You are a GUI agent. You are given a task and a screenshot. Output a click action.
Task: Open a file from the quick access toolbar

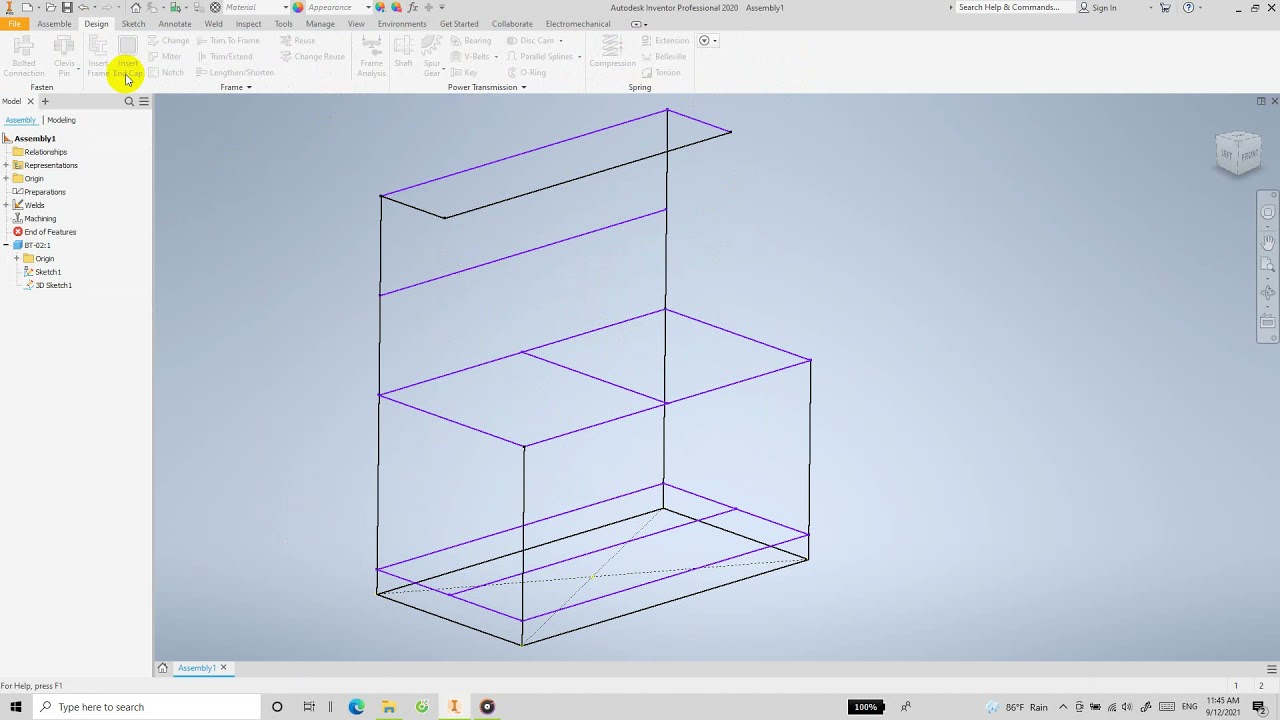tap(52, 7)
